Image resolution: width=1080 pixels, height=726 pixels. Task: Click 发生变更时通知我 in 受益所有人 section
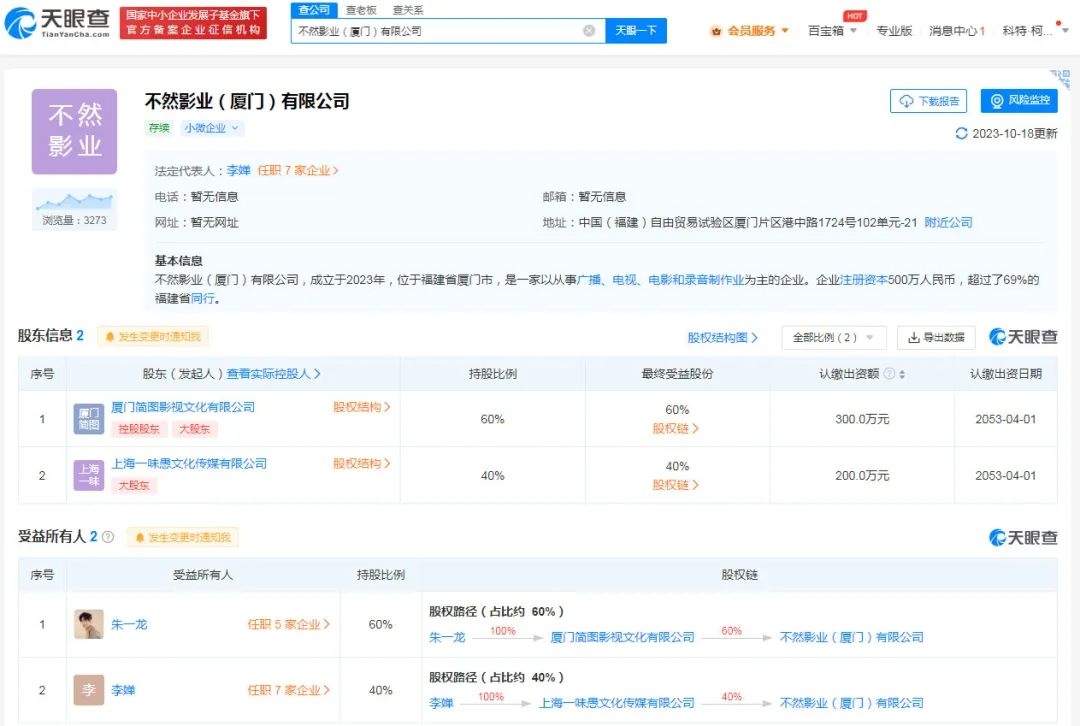pos(183,537)
